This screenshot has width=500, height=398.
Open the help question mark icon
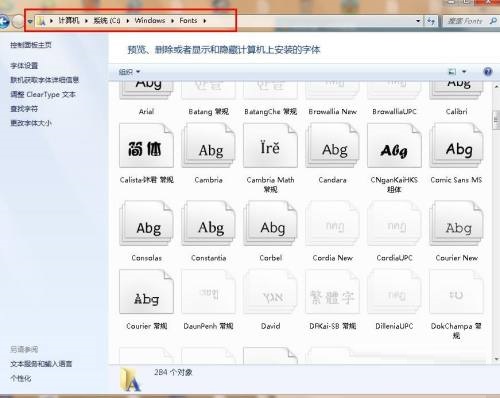coord(488,71)
